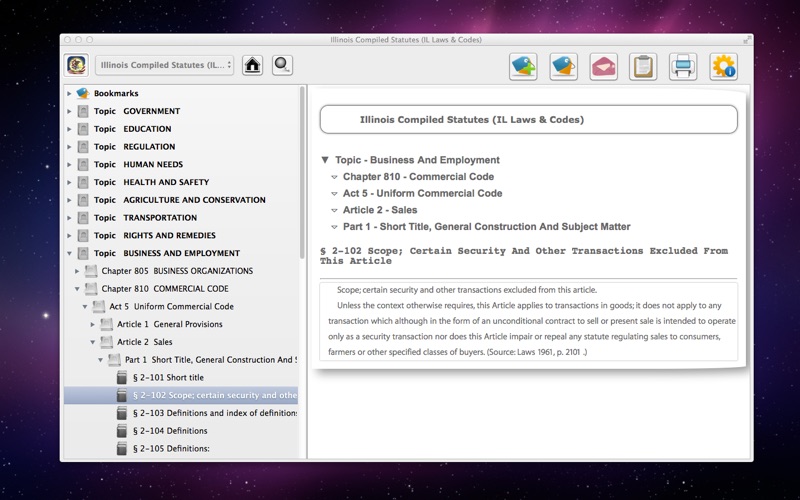The height and width of the screenshot is (500, 800).
Task: Copy the section with the clipboard icon
Action: [x=643, y=66]
